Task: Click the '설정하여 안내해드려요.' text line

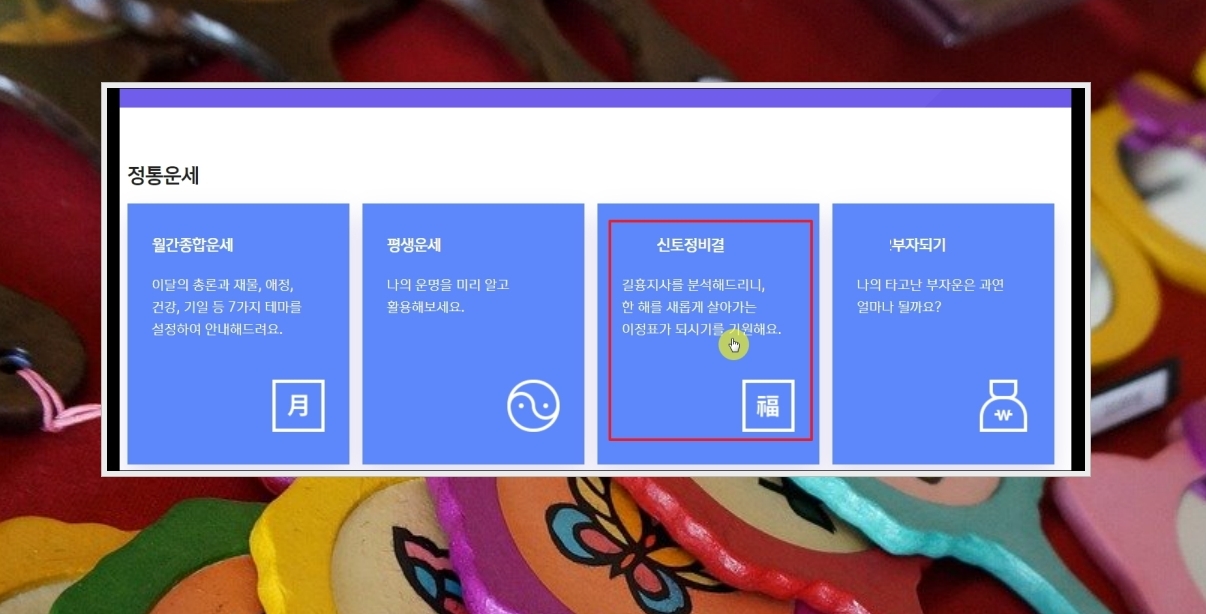Action: coord(217,329)
